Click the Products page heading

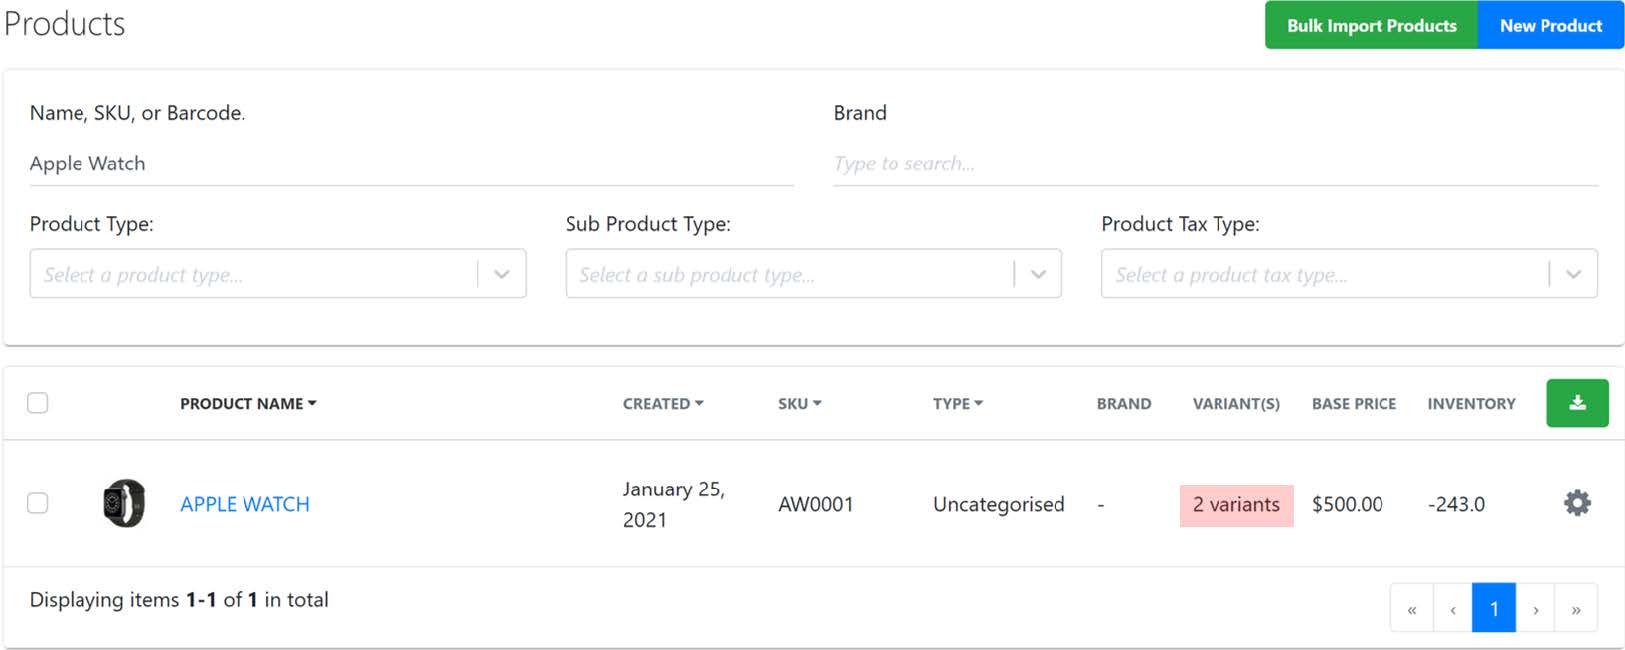65,24
